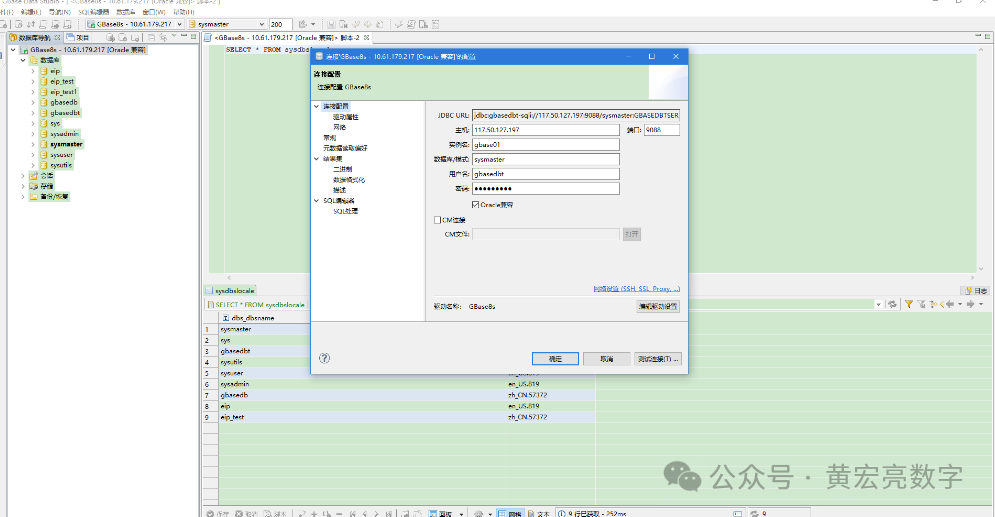Click the transaction mode icon beside 200 field
The width and height of the screenshot is (995, 517).
303,24
